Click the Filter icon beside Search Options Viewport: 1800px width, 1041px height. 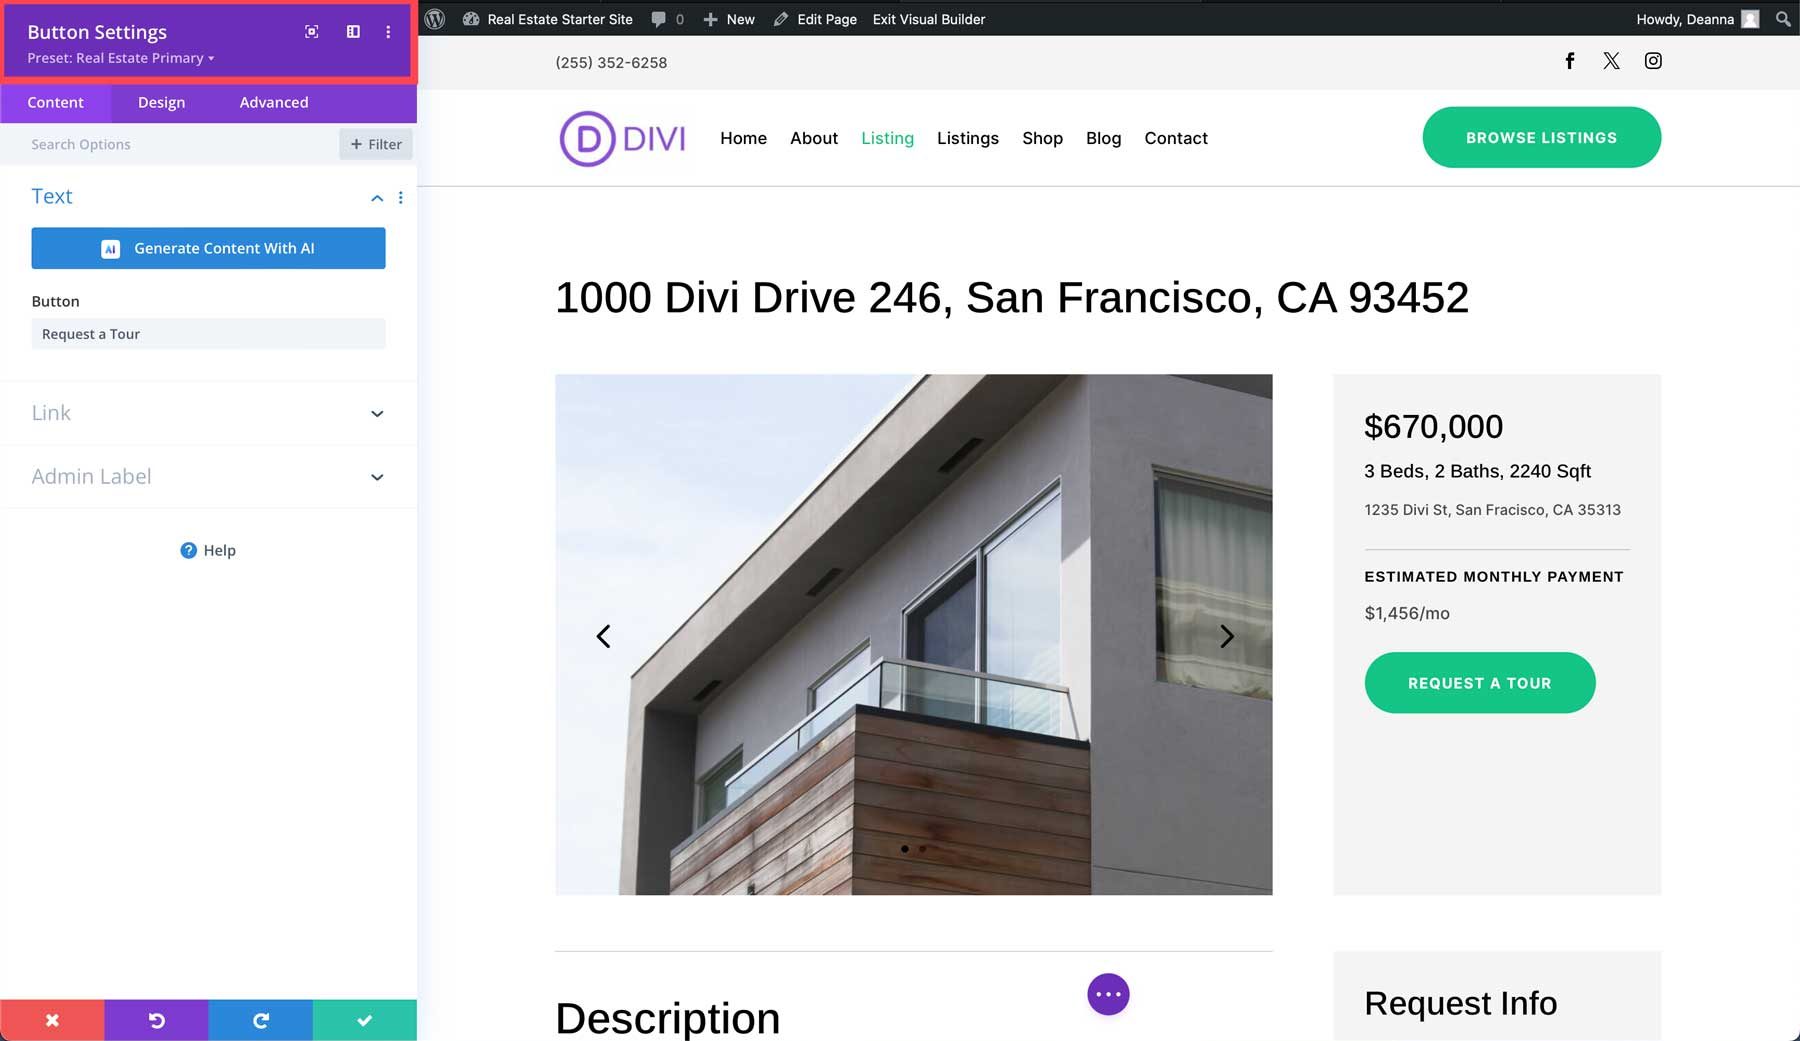click(x=376, y=144)
